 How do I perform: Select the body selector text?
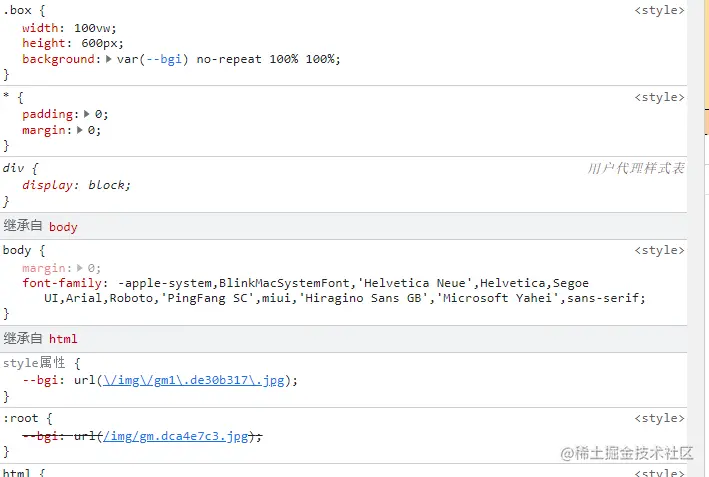pos(17,250)
